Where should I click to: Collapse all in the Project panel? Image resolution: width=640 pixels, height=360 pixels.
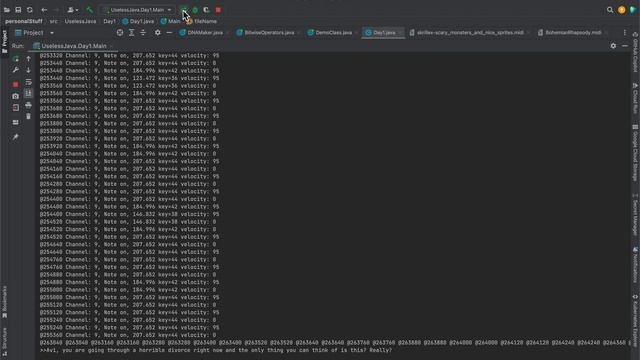click(x=143, y=33)
